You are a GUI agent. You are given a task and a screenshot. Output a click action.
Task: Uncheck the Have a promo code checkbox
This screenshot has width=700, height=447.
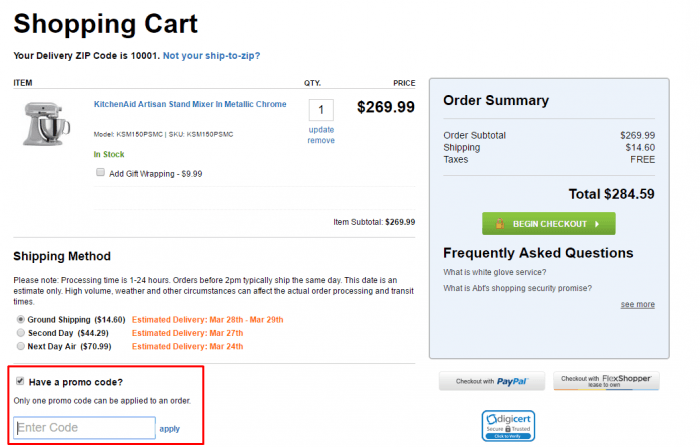(20, 381)
